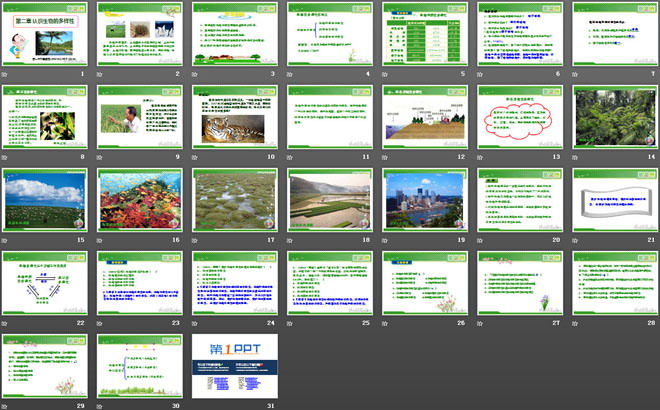Select final slide 31 with 第1PPT logo
The height and width of the screenshot is (410, 660).
coord(235,364)
